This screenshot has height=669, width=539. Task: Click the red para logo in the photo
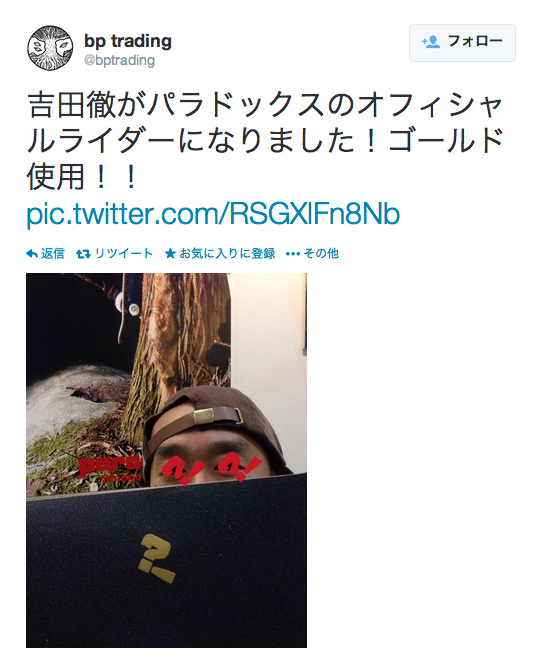[x=110, y=468]
